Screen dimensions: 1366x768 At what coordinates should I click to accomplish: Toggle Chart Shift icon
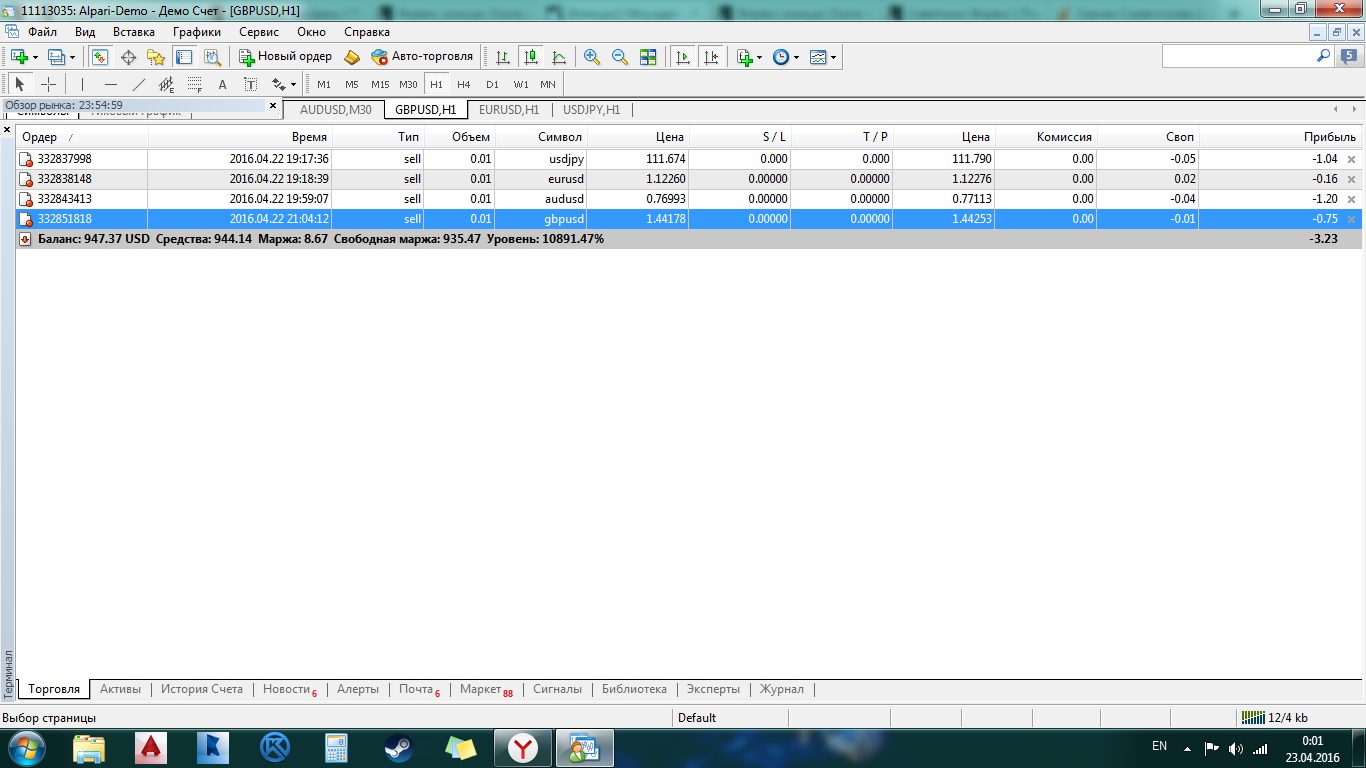pos(711,57)
